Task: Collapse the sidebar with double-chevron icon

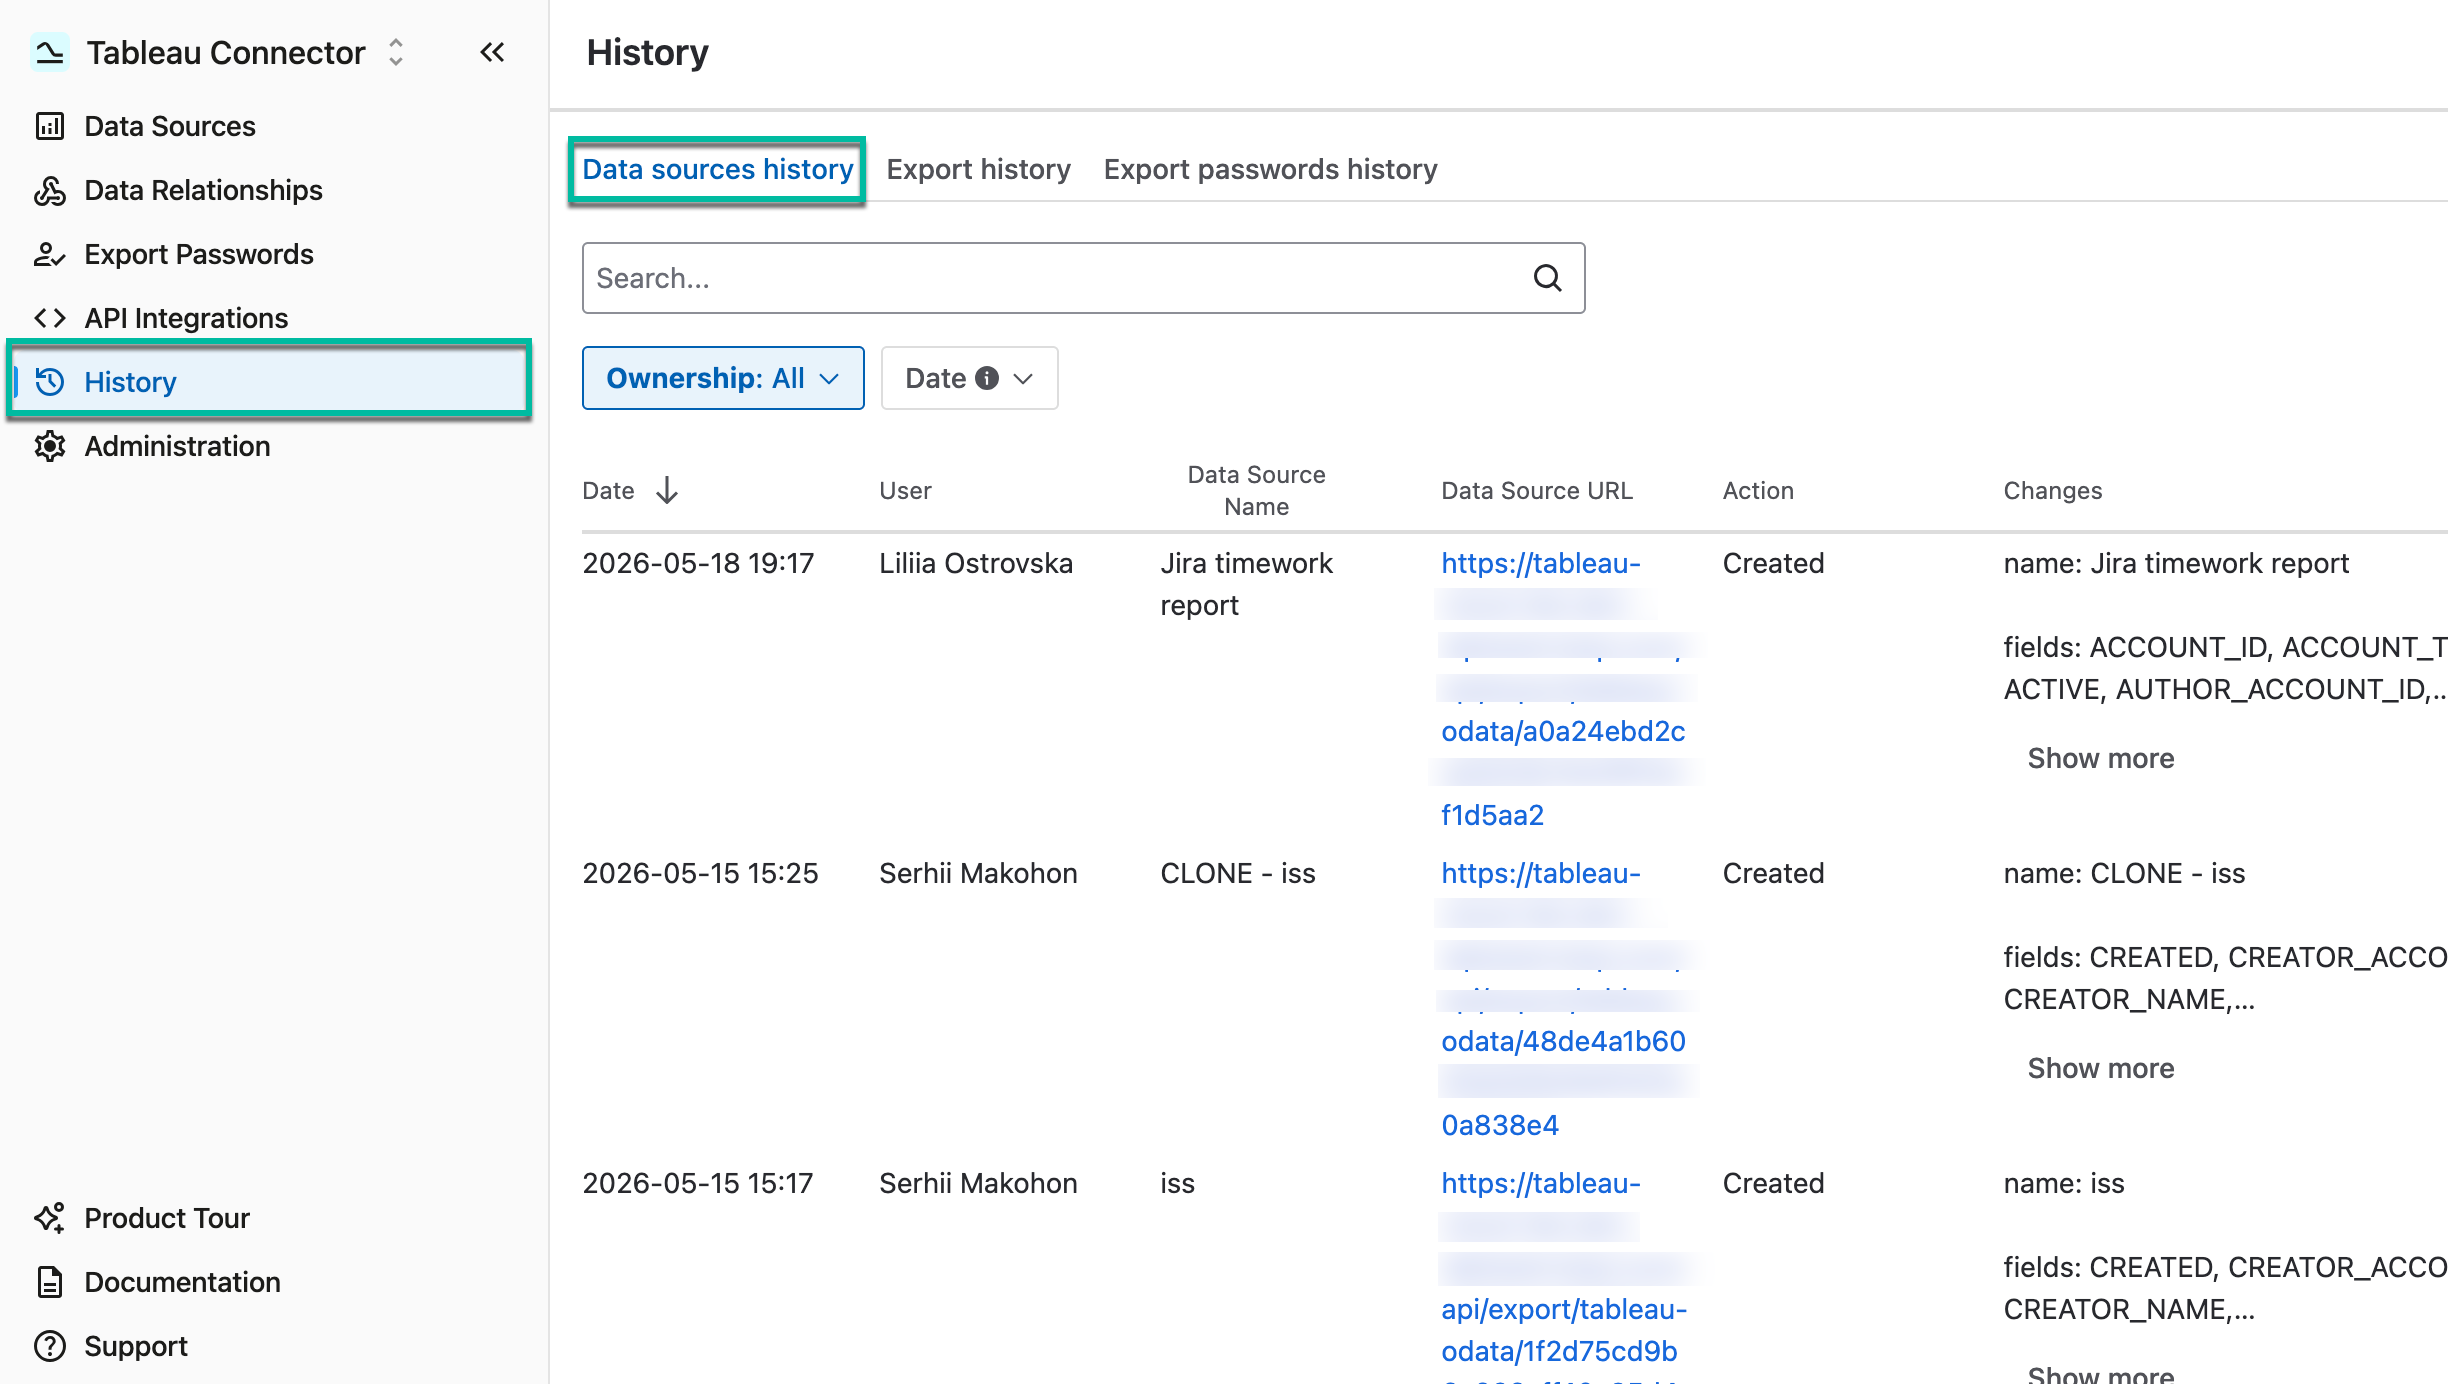Action: click(492, 52)
